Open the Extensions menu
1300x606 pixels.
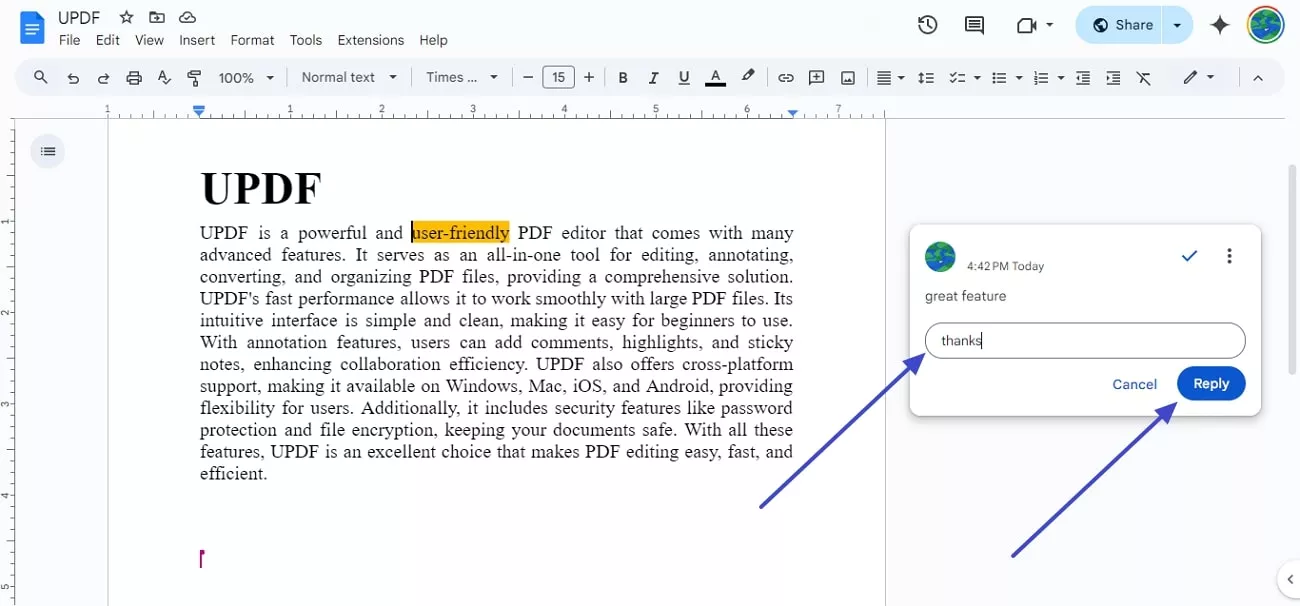tap(370, 40)
